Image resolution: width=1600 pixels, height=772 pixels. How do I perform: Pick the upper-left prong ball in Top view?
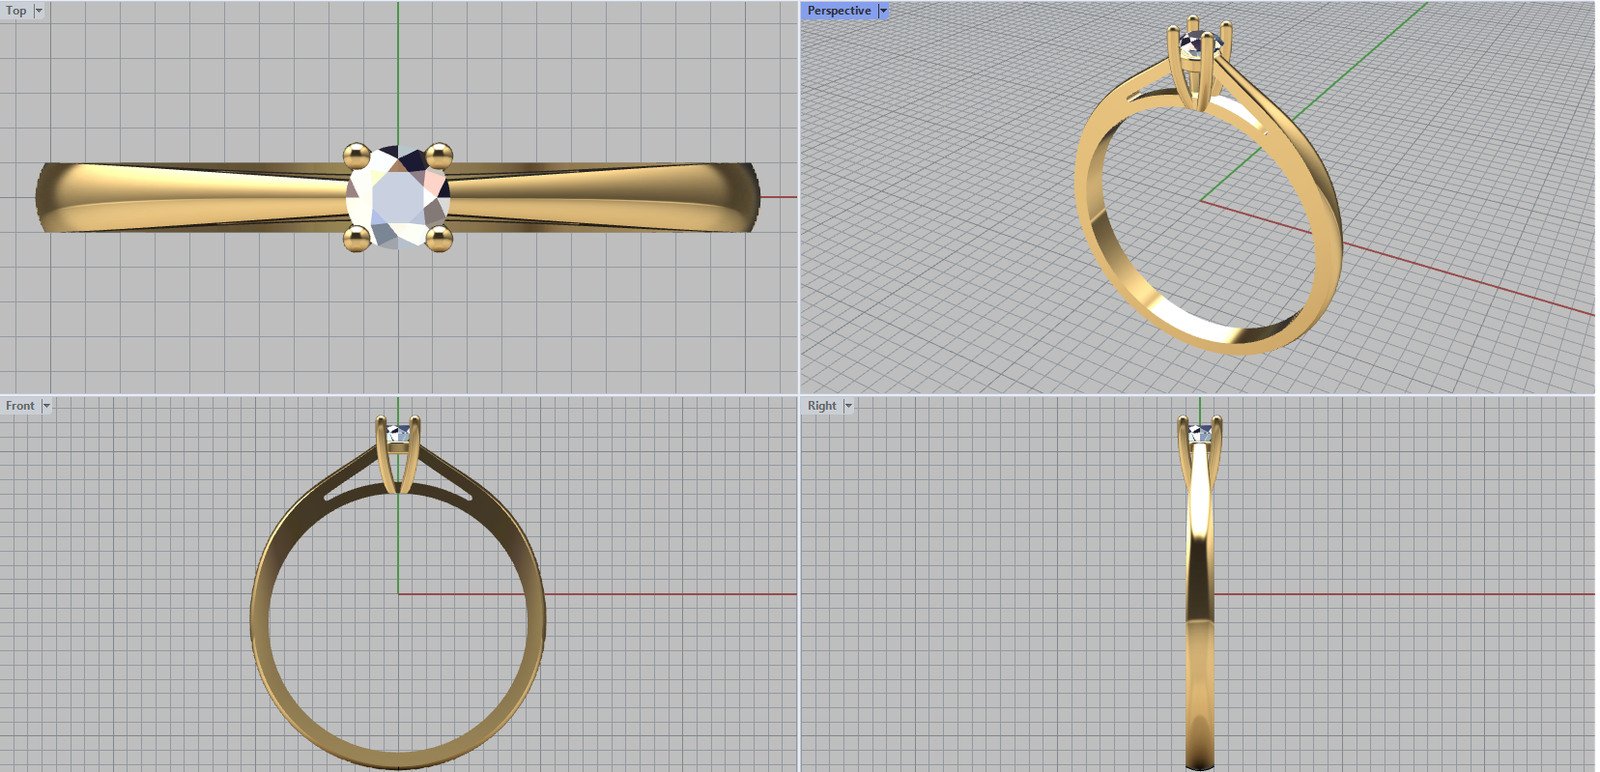(357, 156)
